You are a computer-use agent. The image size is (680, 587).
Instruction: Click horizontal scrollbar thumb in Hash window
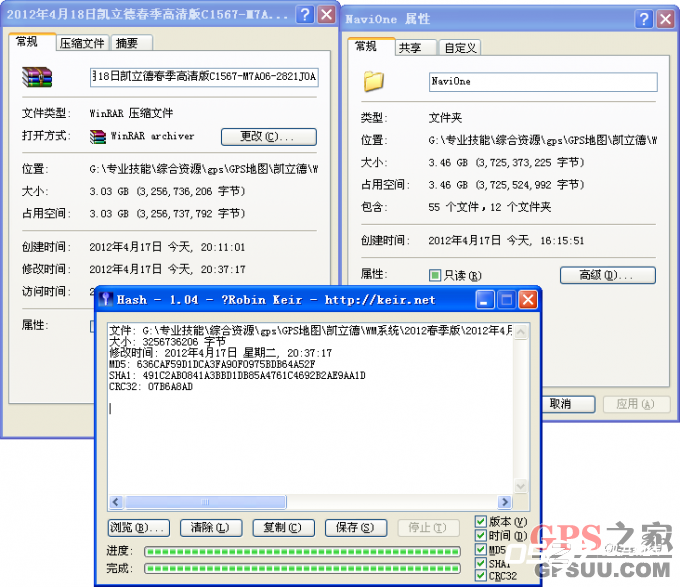(x=206, y=502)
